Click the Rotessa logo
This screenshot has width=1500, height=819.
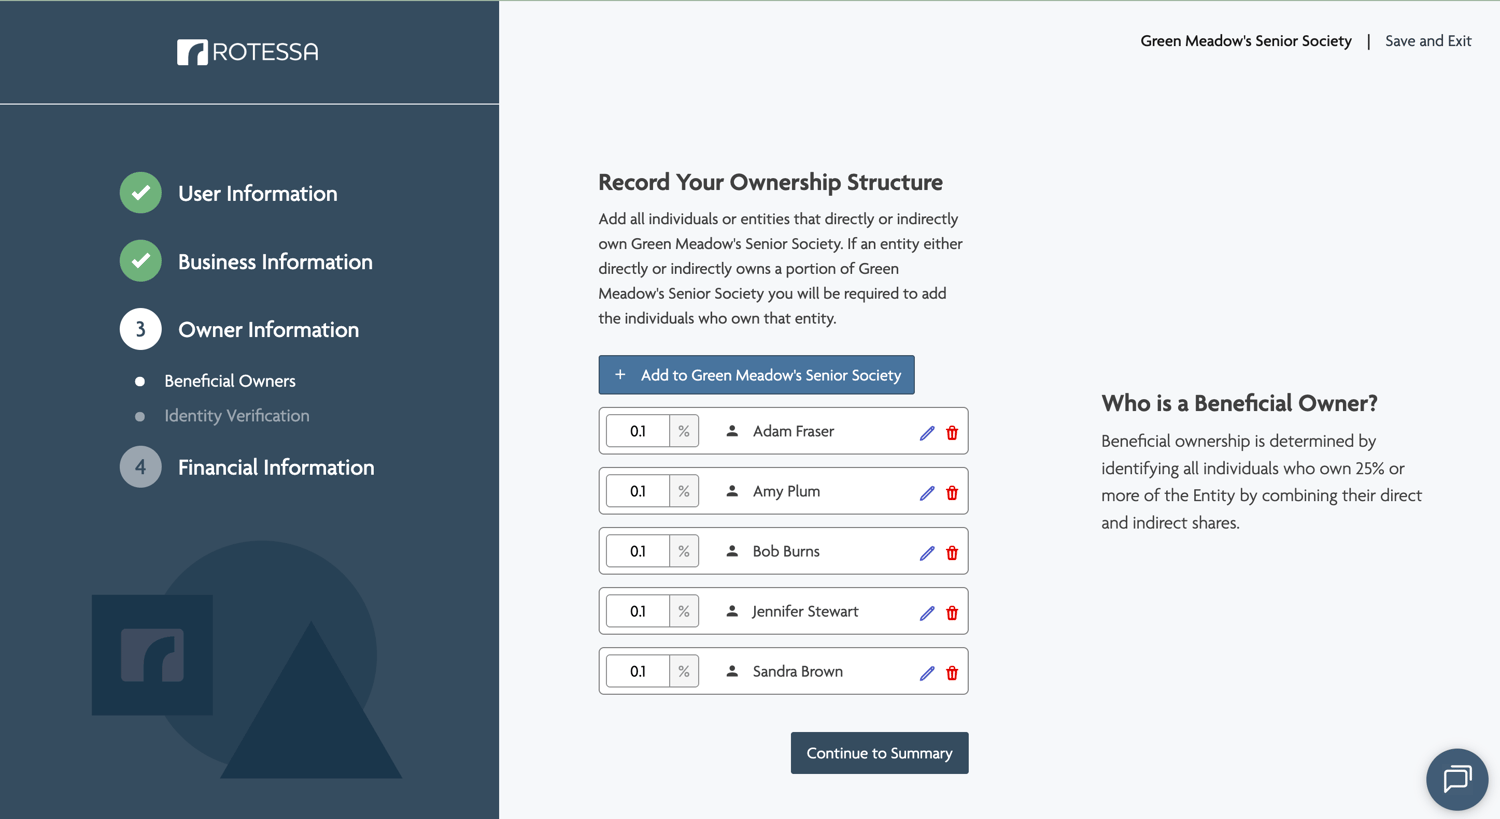247,52
